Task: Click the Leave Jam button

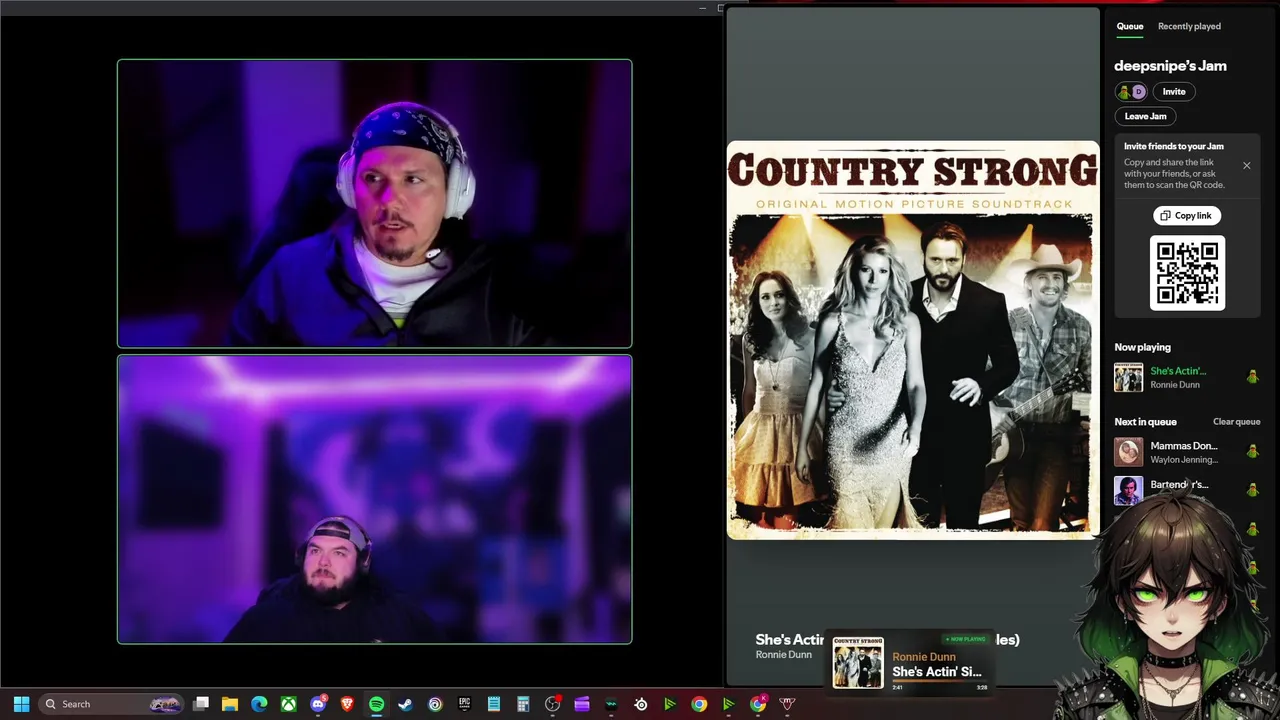Action: click(1145, 116)
